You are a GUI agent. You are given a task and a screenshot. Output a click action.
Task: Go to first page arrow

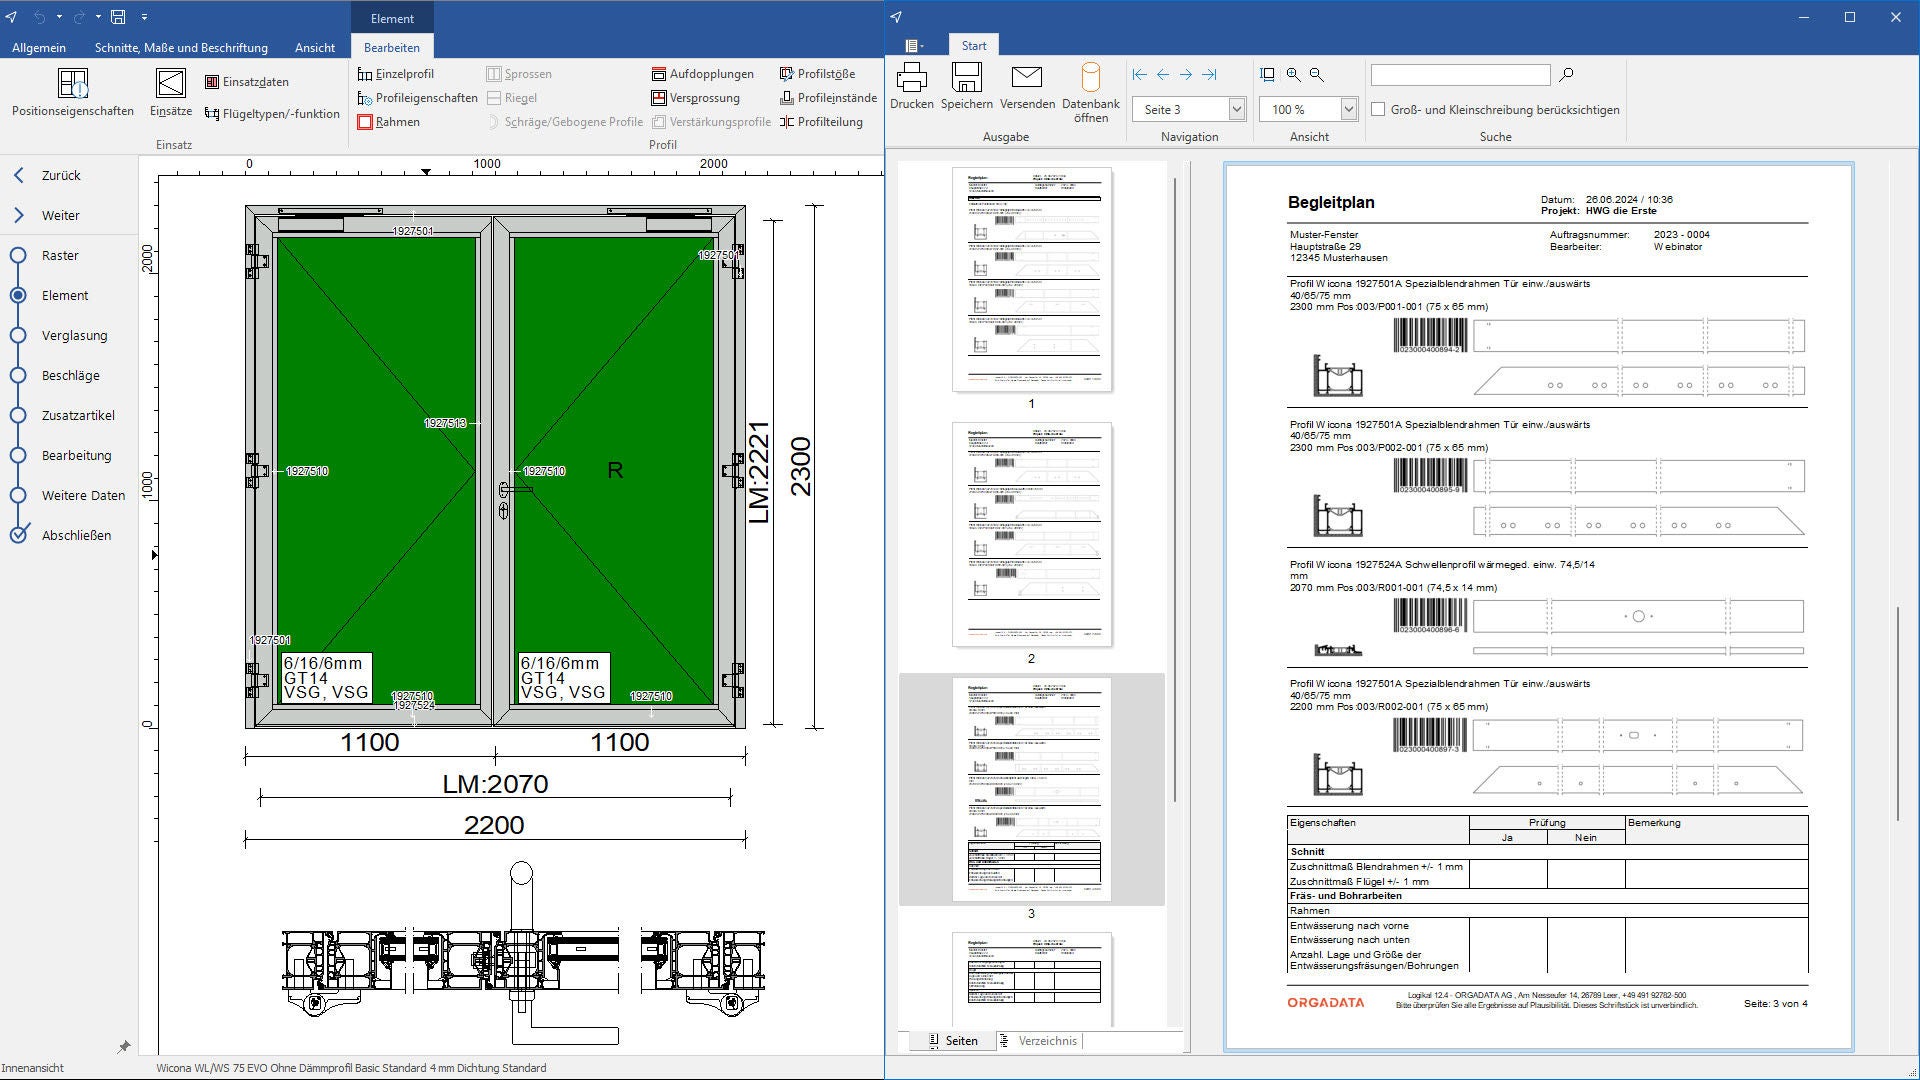(1139, 75)
